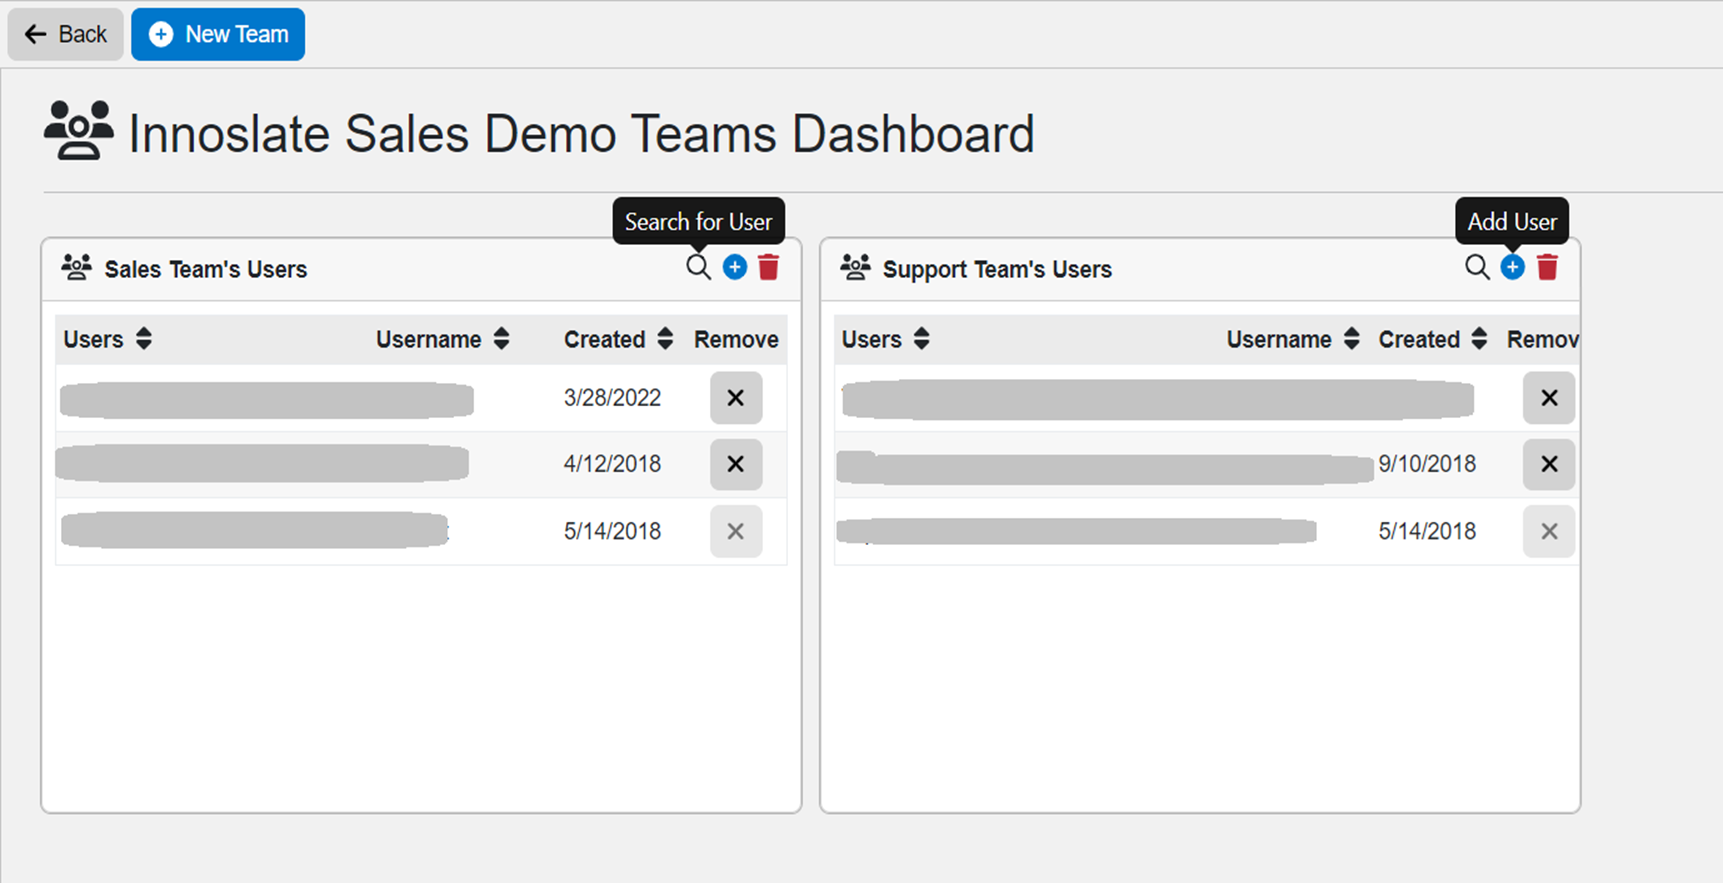
Task: Sort Support Team table by Users
Action: [x=922, y=339]
